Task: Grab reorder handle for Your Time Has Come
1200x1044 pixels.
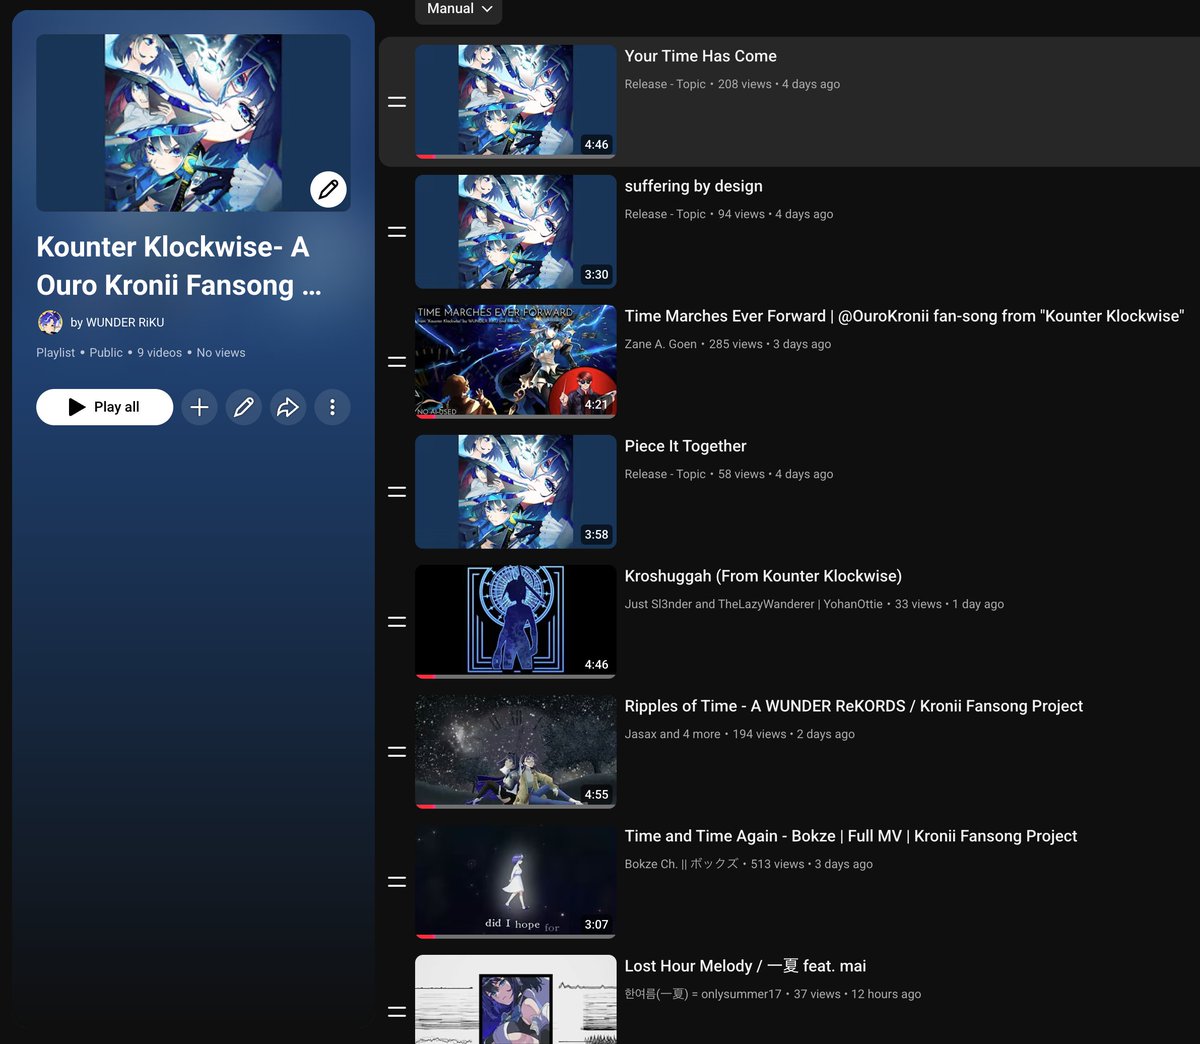Action: pyautogui.click(x=397, y=102)
